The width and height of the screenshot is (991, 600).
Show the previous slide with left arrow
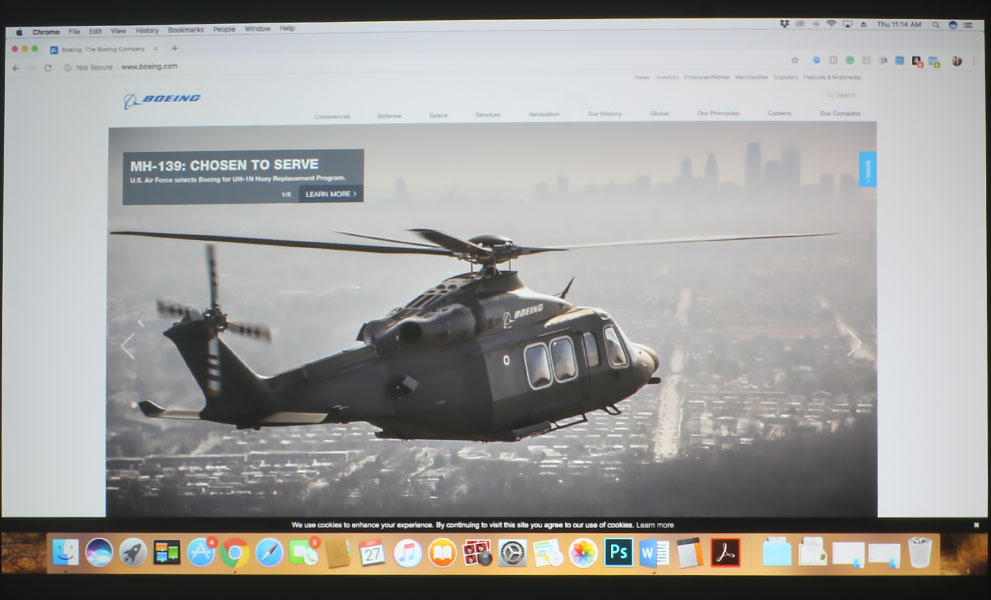pyautogui.click(x=128, y=346)
